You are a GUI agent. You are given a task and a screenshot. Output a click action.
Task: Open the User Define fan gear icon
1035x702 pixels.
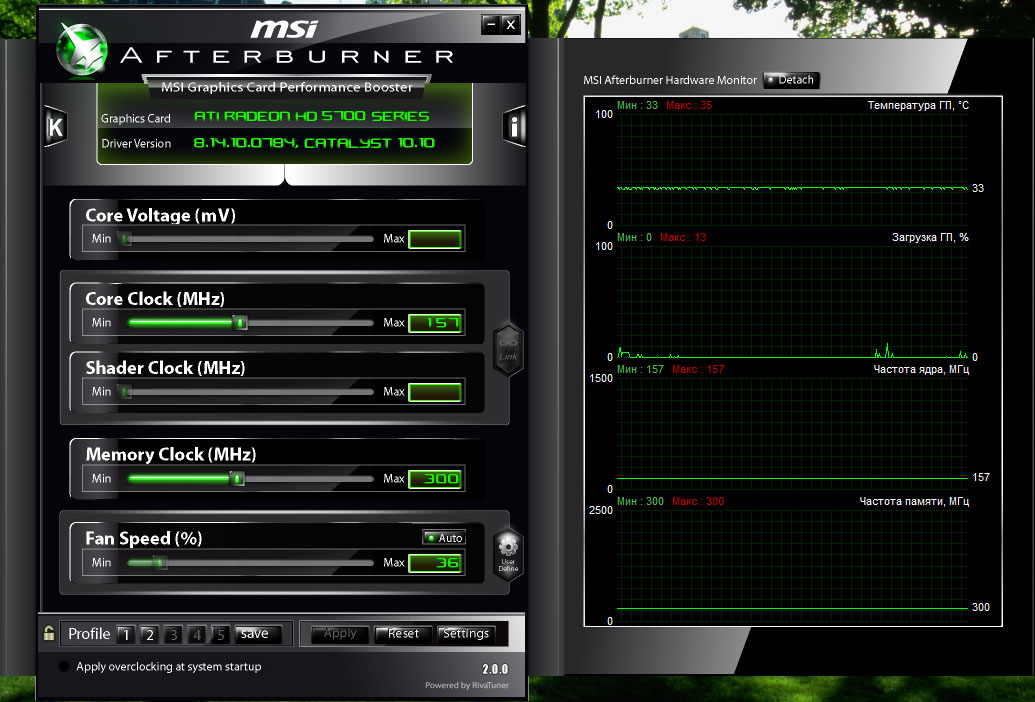click(x=508, y=554)
